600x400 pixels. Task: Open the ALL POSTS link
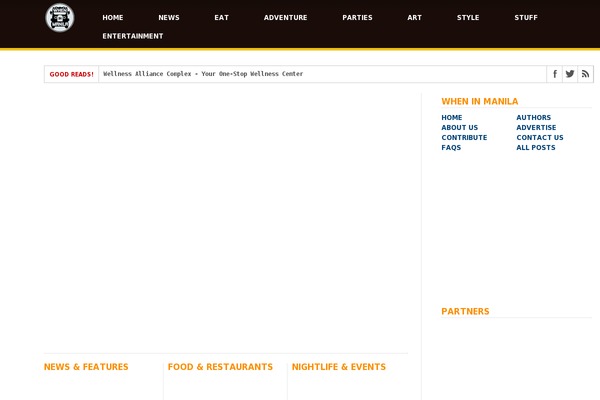(536, 147)
